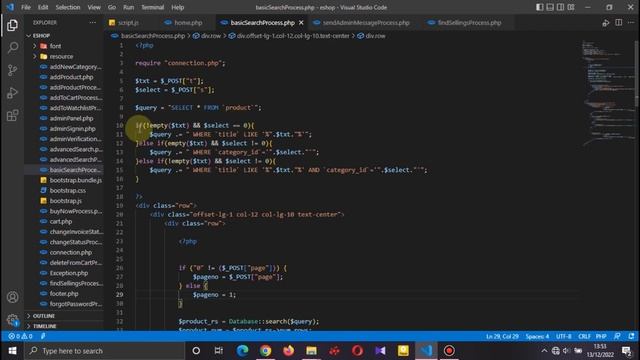Viewport: 640px width, 360px height.
Task: Open Exception.php in explorer
Action: [x=69, y=273]
